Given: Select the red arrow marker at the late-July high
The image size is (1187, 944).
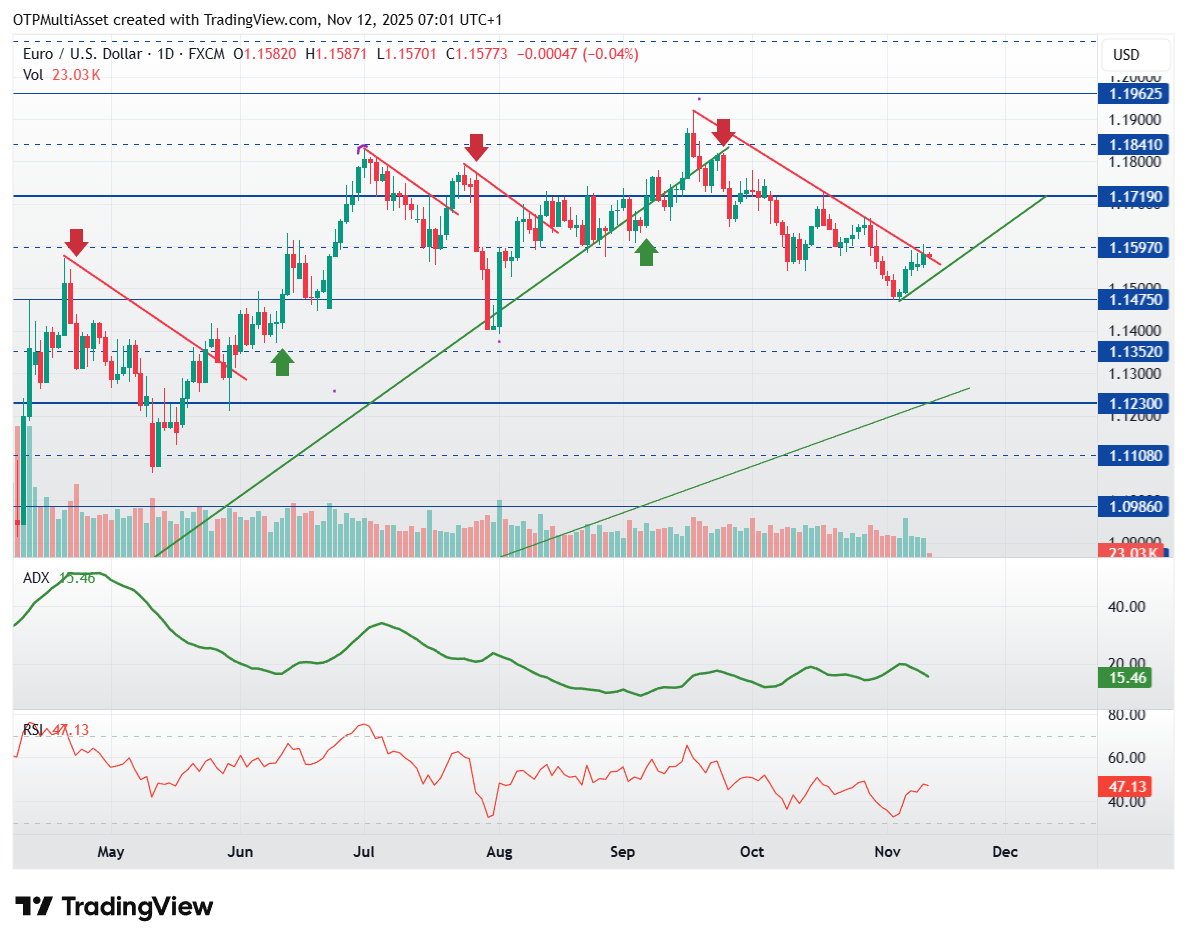Looking at the screenshot, I should tap(476, 147).
